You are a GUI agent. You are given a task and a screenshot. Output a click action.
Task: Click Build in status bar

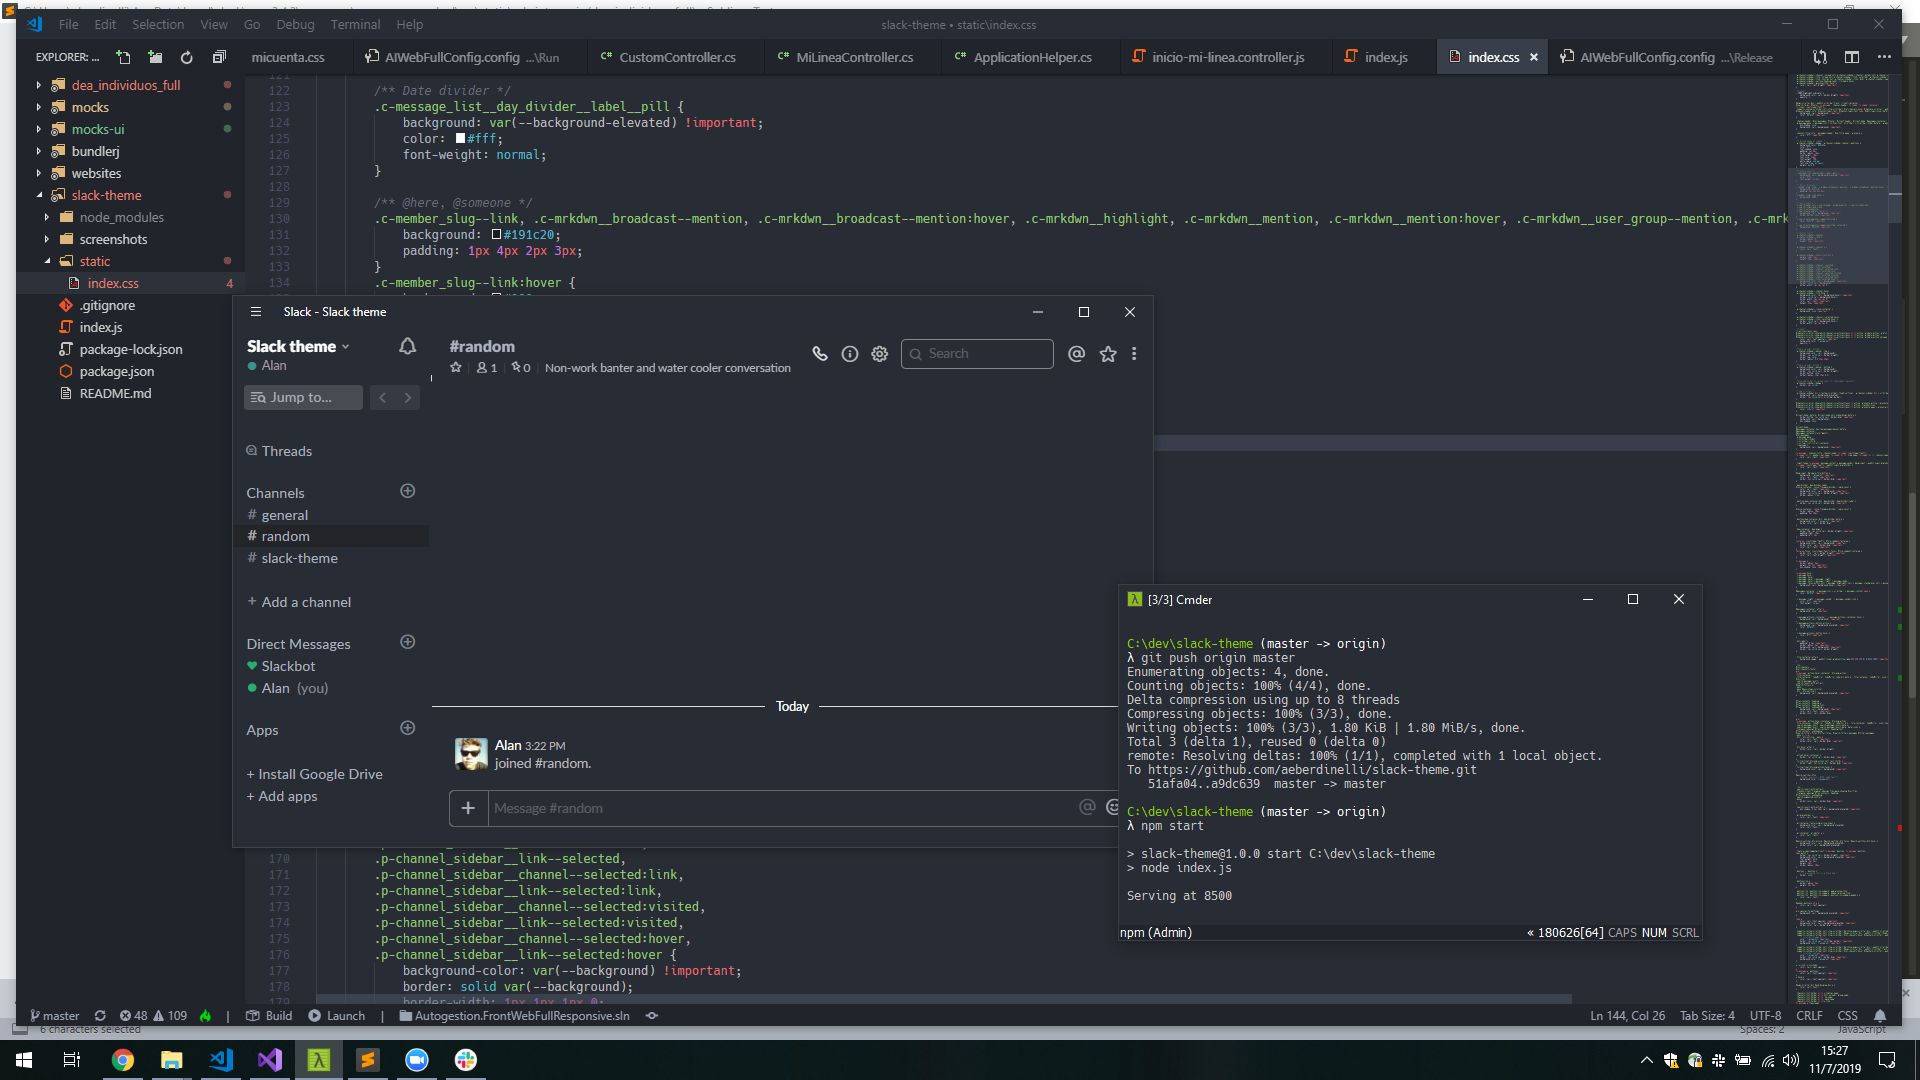(x=270, y=1016)
